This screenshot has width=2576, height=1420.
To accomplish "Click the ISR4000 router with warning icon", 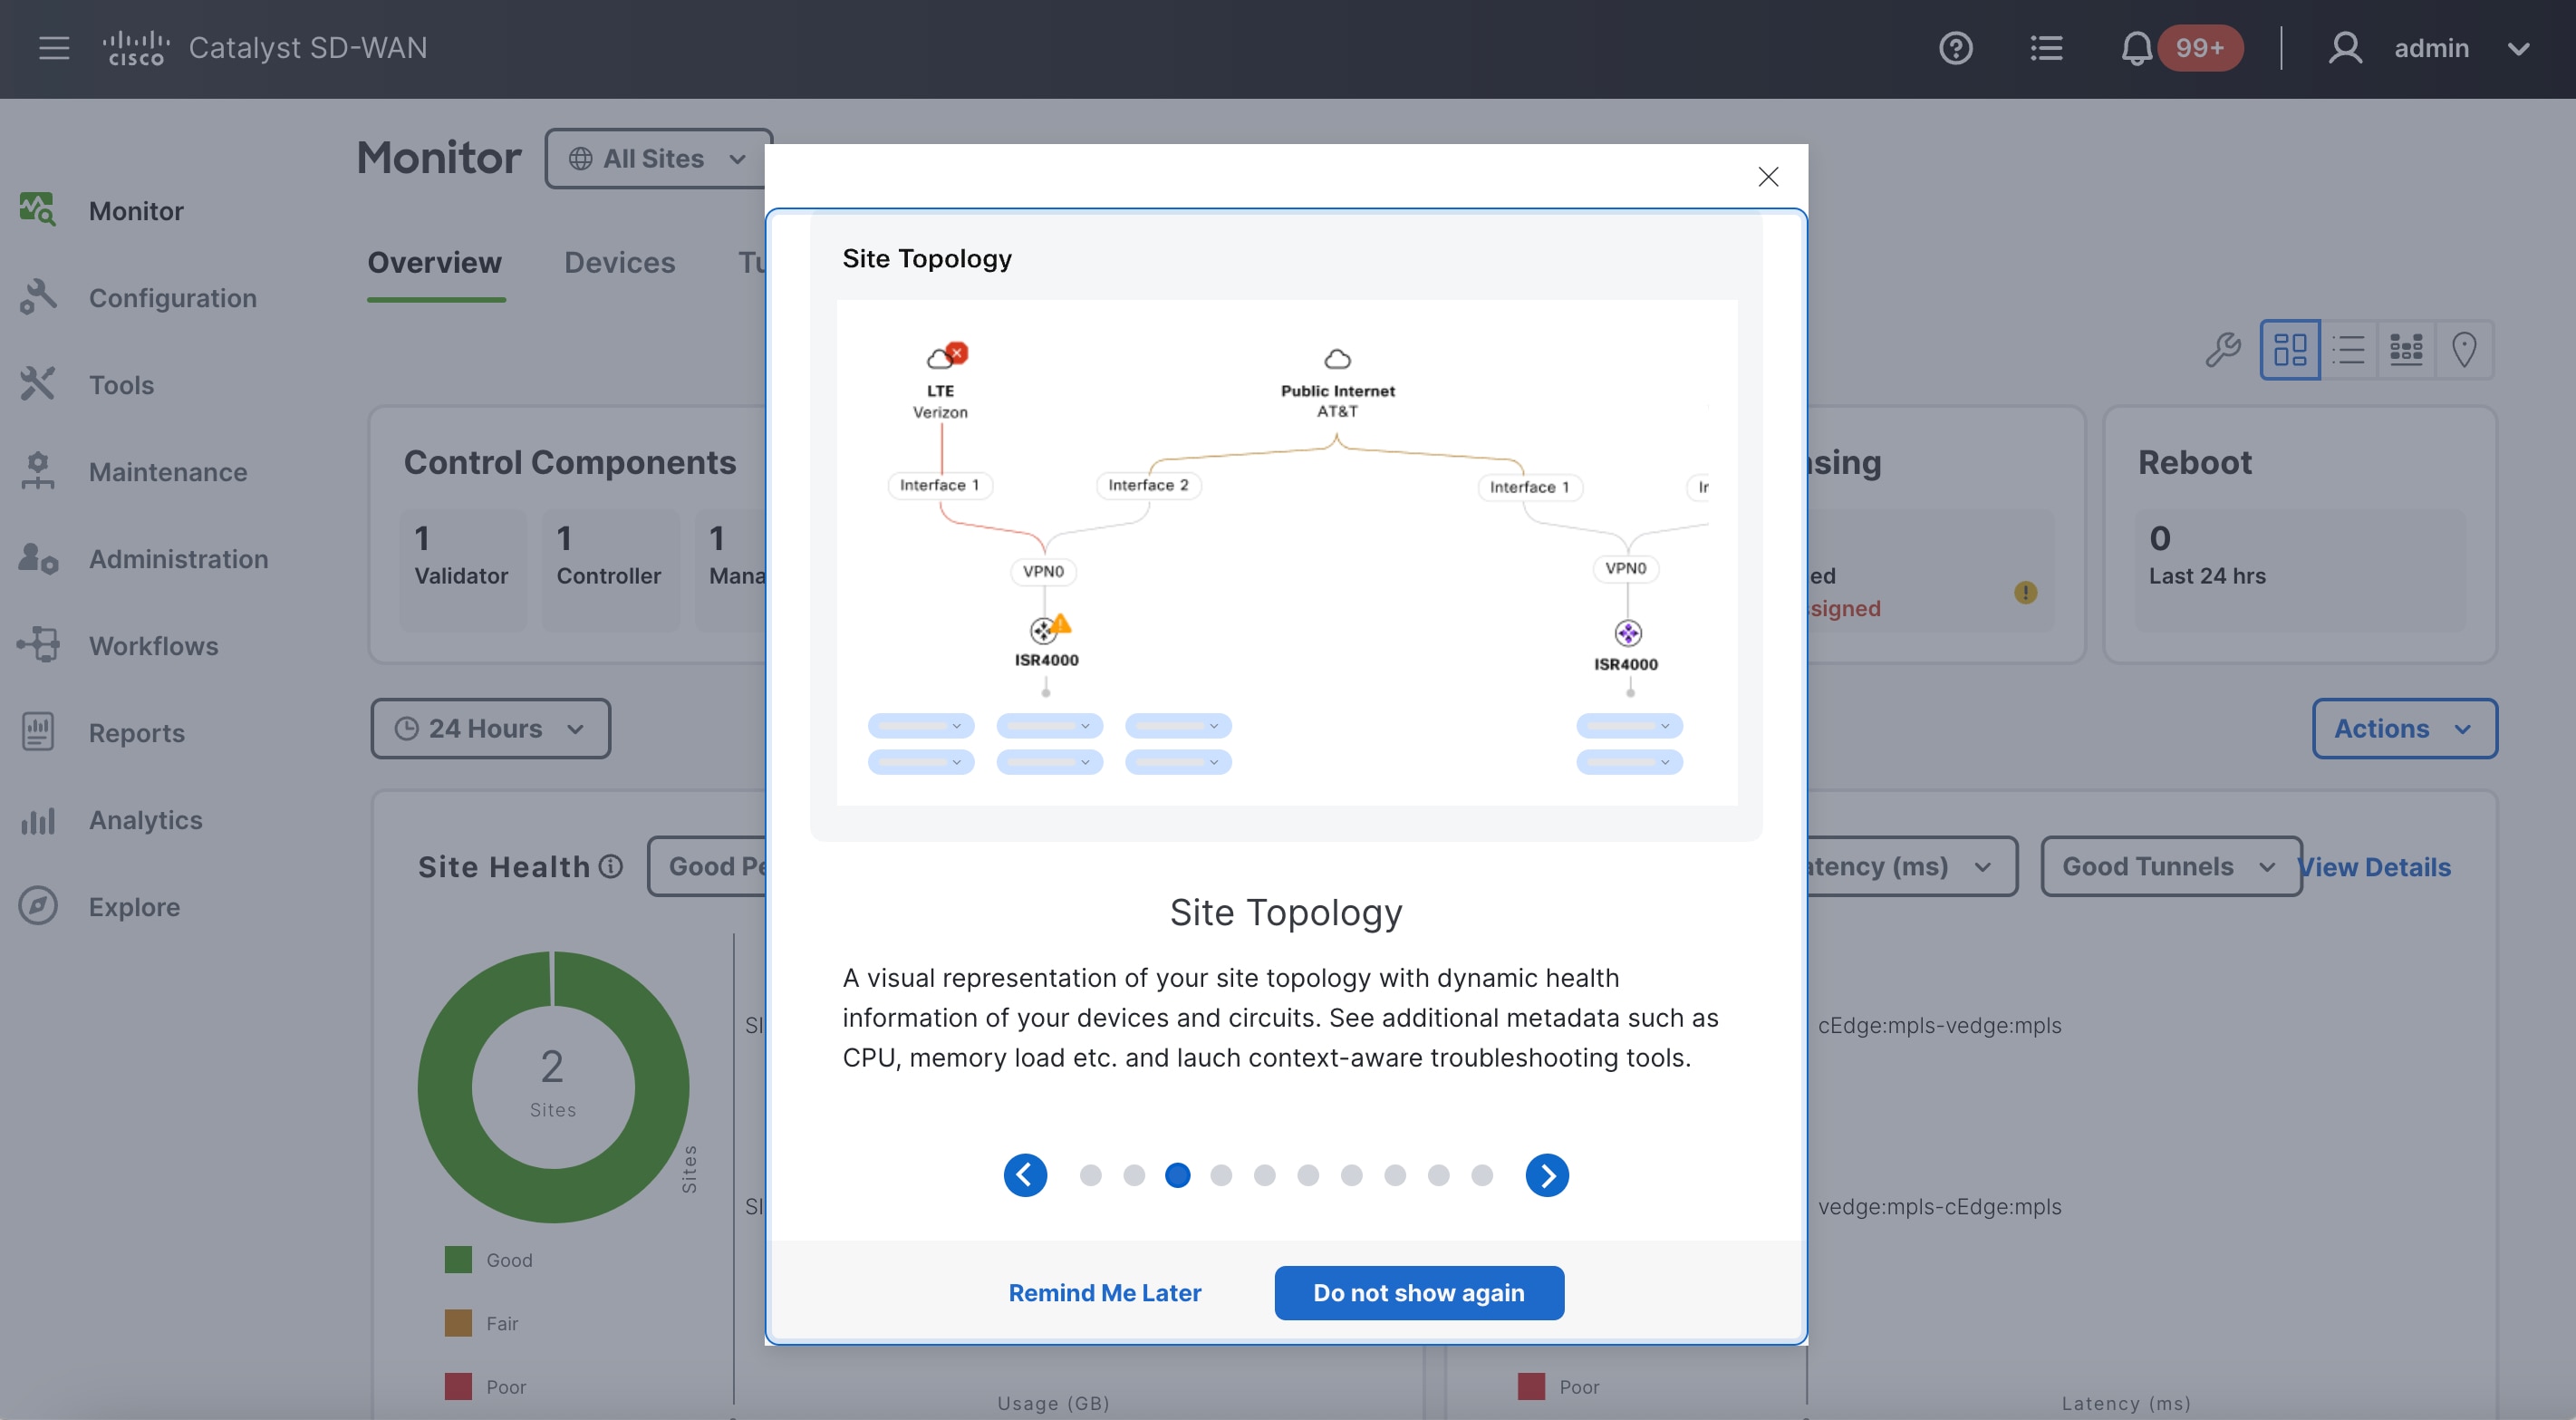I will point(1049,628).
